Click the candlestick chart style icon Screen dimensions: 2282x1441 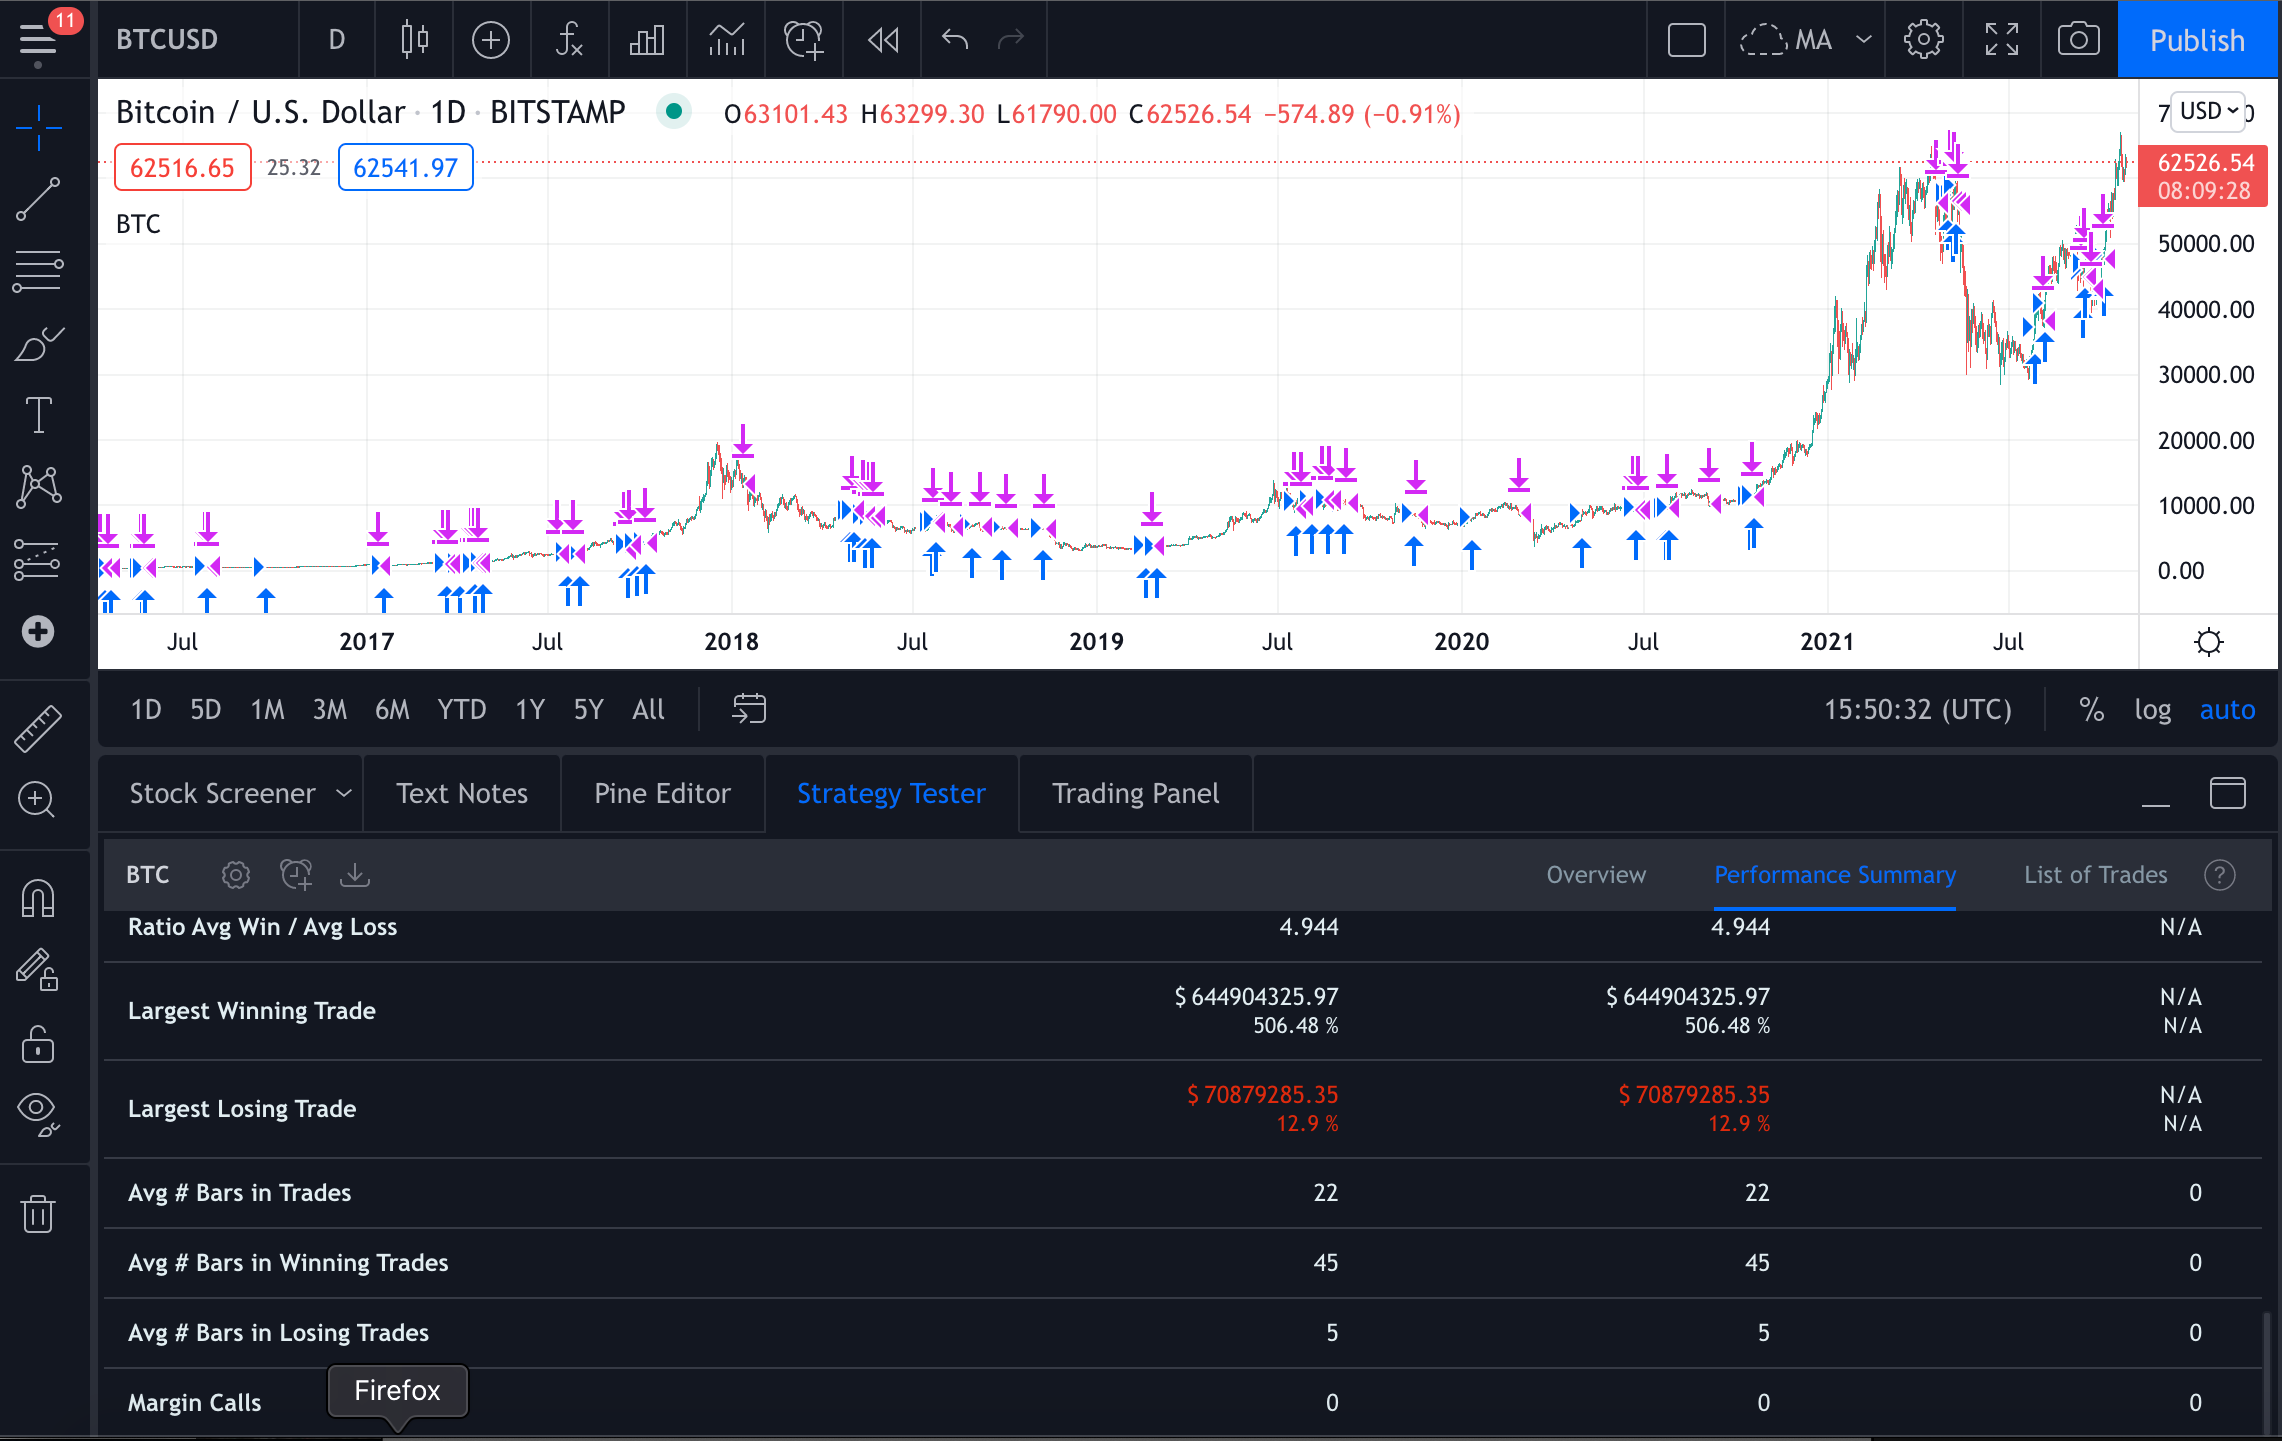tap(414, 40)
